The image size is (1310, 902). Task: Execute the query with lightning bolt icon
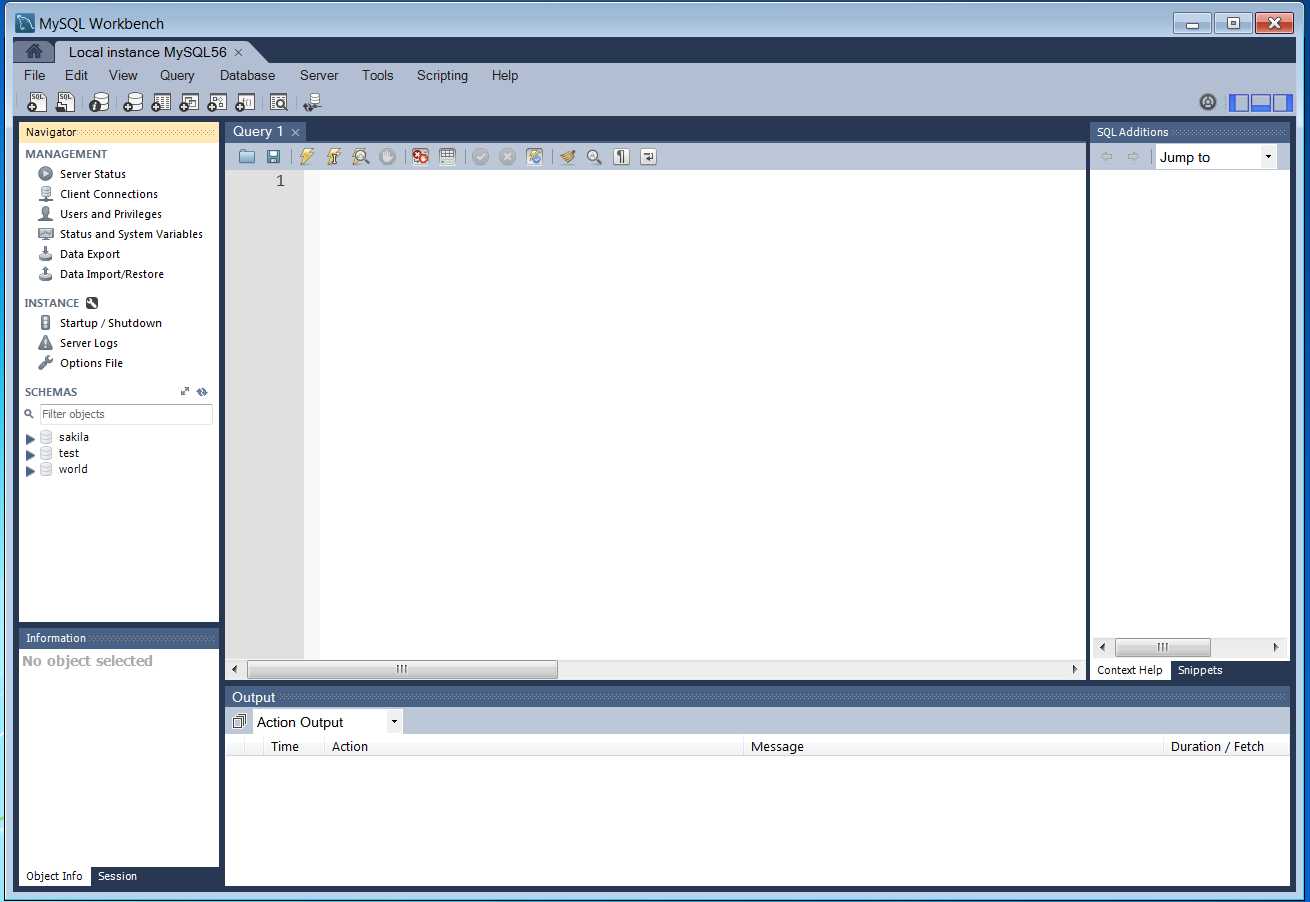coord(307,157)
